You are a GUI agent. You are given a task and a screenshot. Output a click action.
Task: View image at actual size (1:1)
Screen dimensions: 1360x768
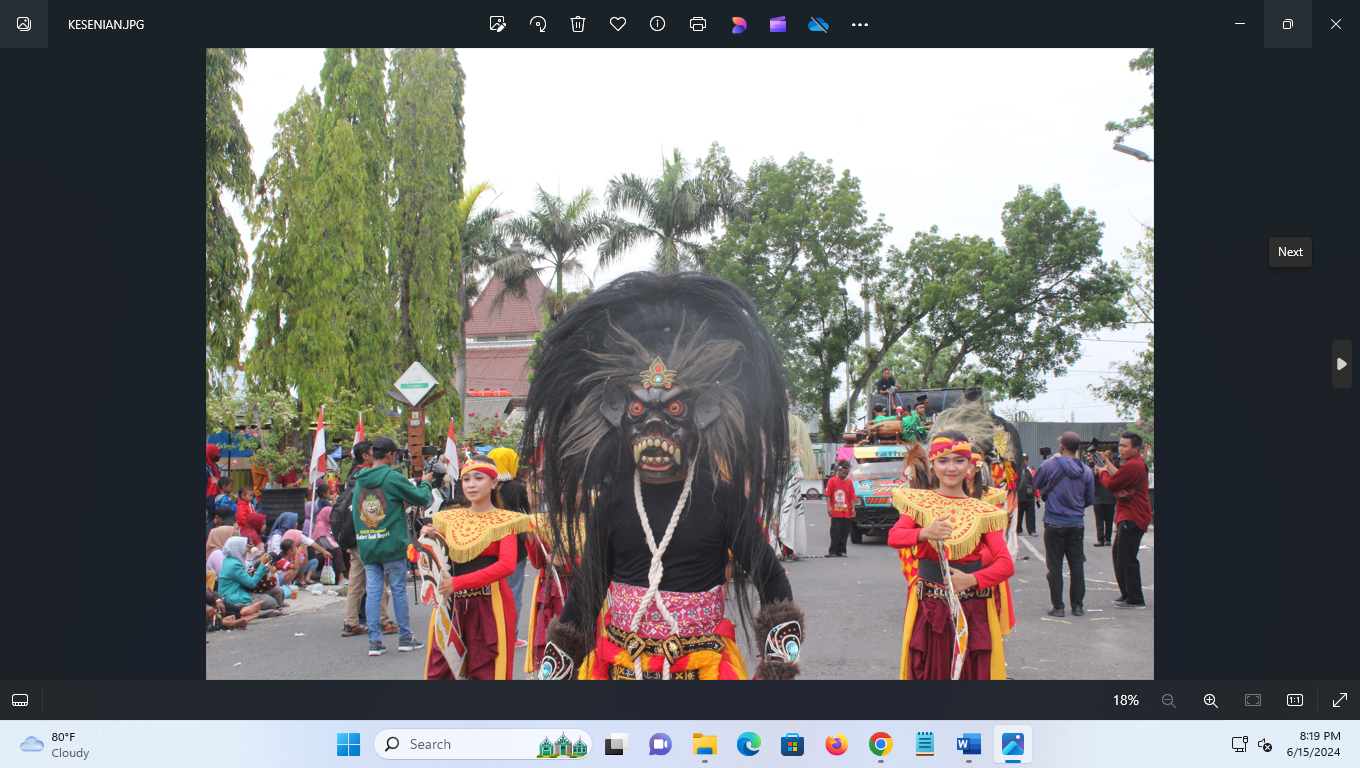[1294, 700]
